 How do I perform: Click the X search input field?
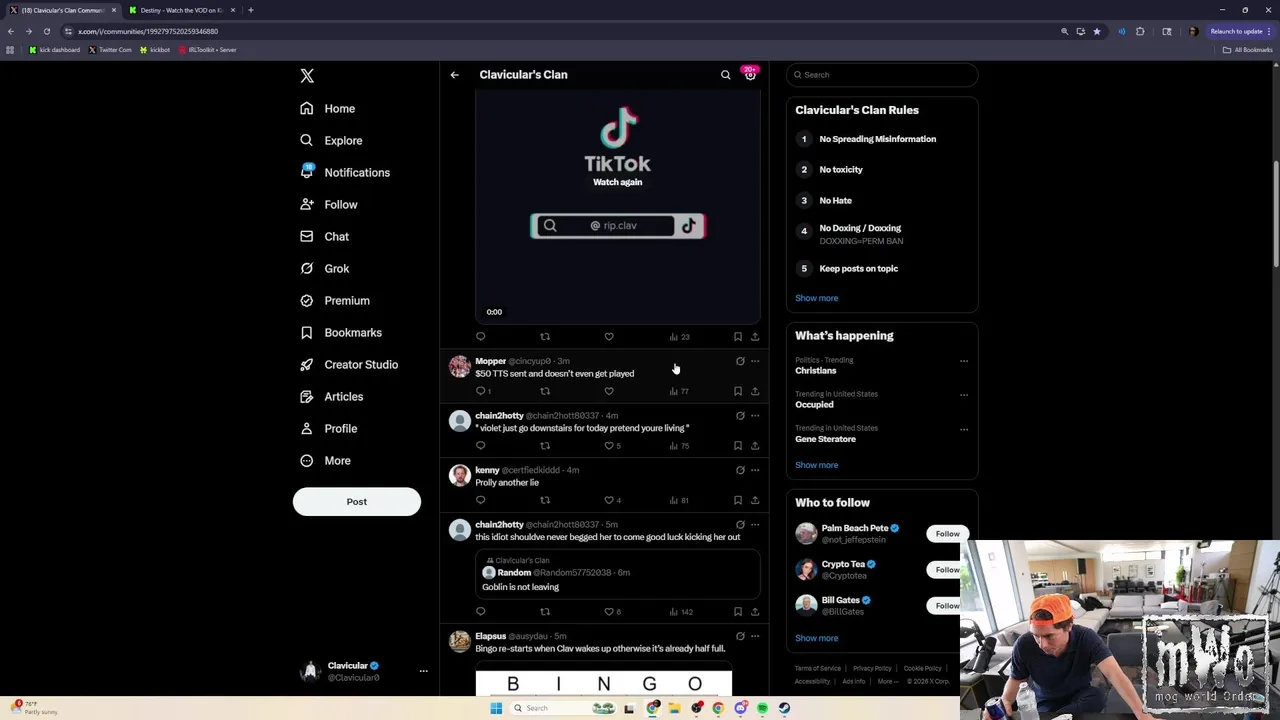pyautogui.click(x=881, y=75)
